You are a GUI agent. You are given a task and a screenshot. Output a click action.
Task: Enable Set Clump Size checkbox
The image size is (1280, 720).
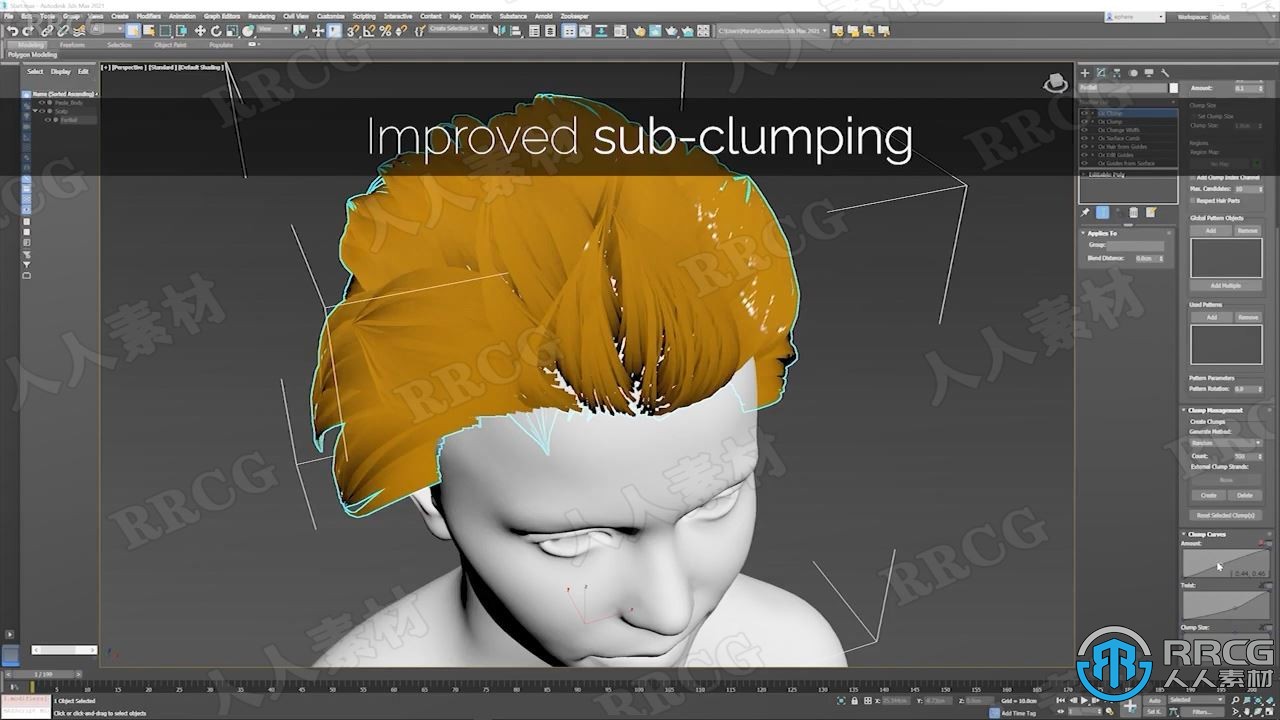(1193, 116)
